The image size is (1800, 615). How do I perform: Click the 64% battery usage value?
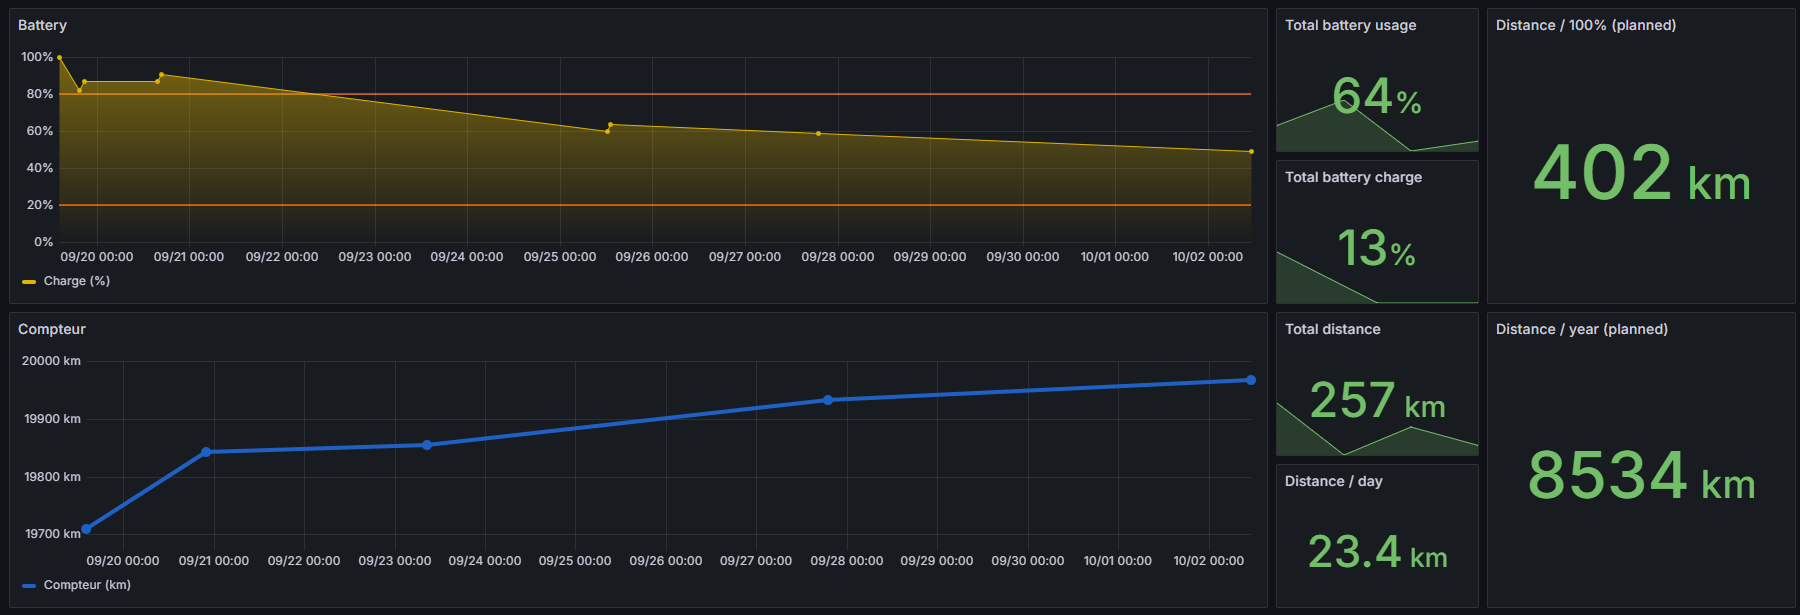pos(1376,97)
